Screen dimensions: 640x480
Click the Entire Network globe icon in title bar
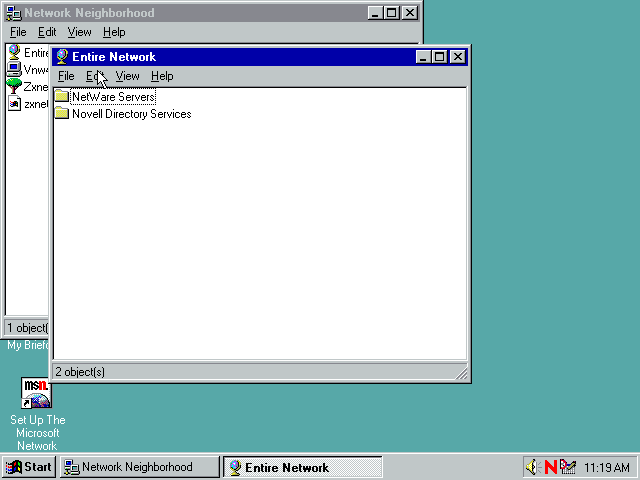(62, 57)
